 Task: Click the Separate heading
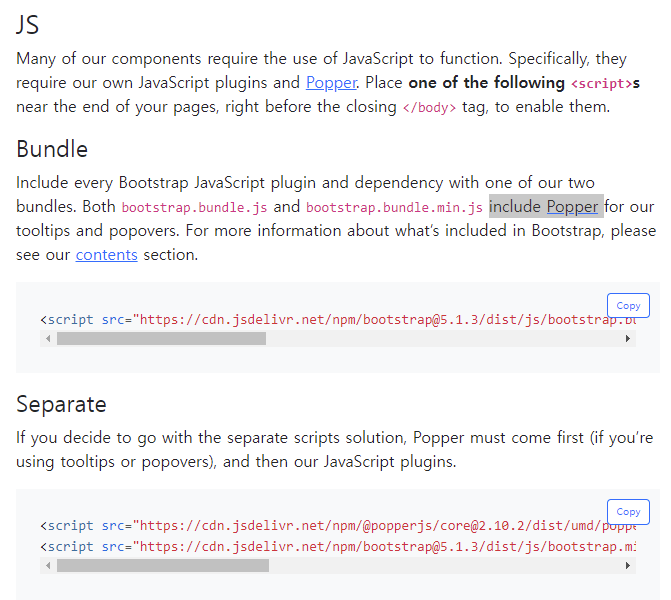point(61,404)
